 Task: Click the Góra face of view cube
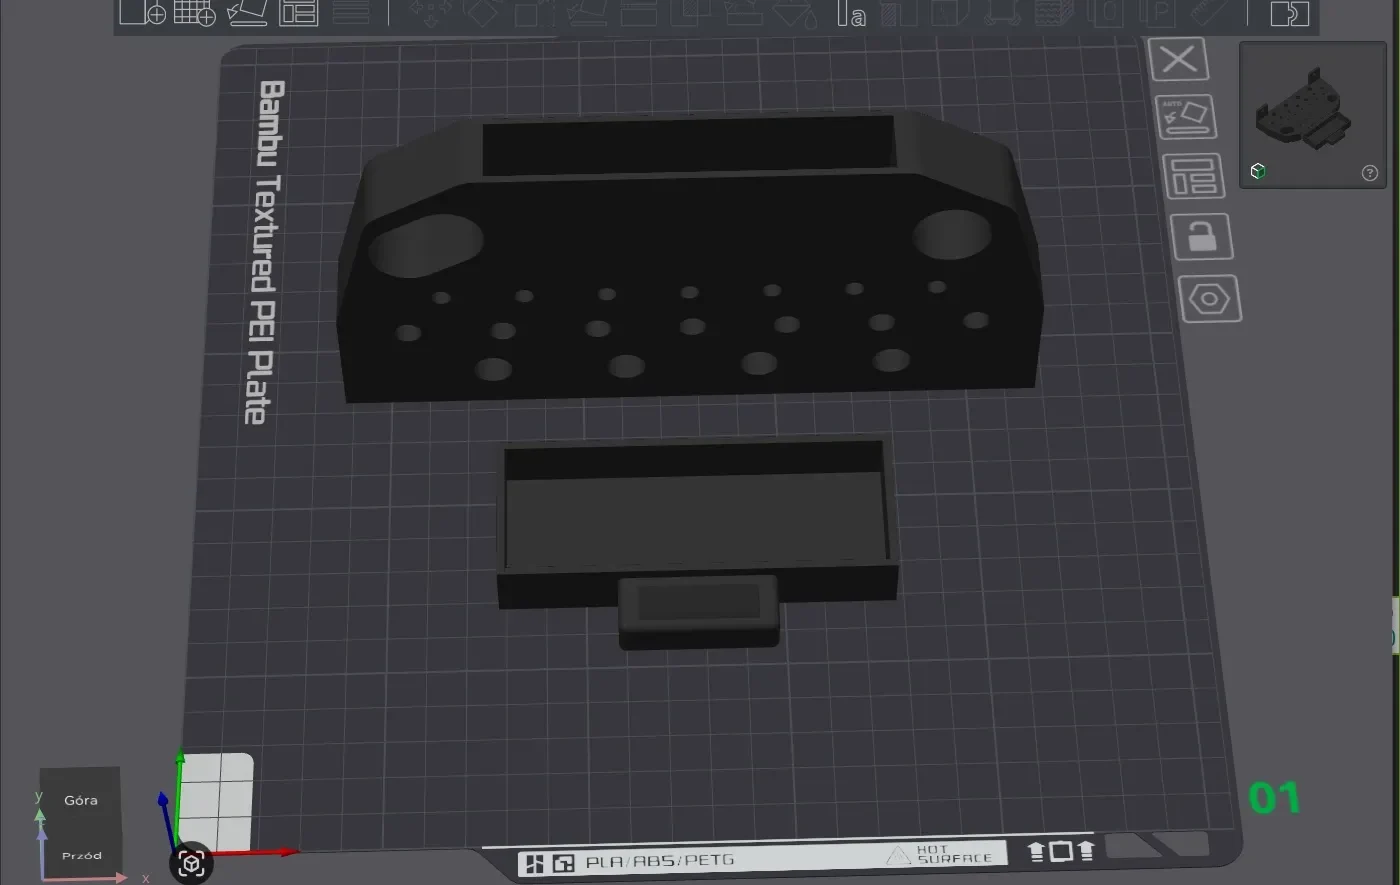point(80,800)
